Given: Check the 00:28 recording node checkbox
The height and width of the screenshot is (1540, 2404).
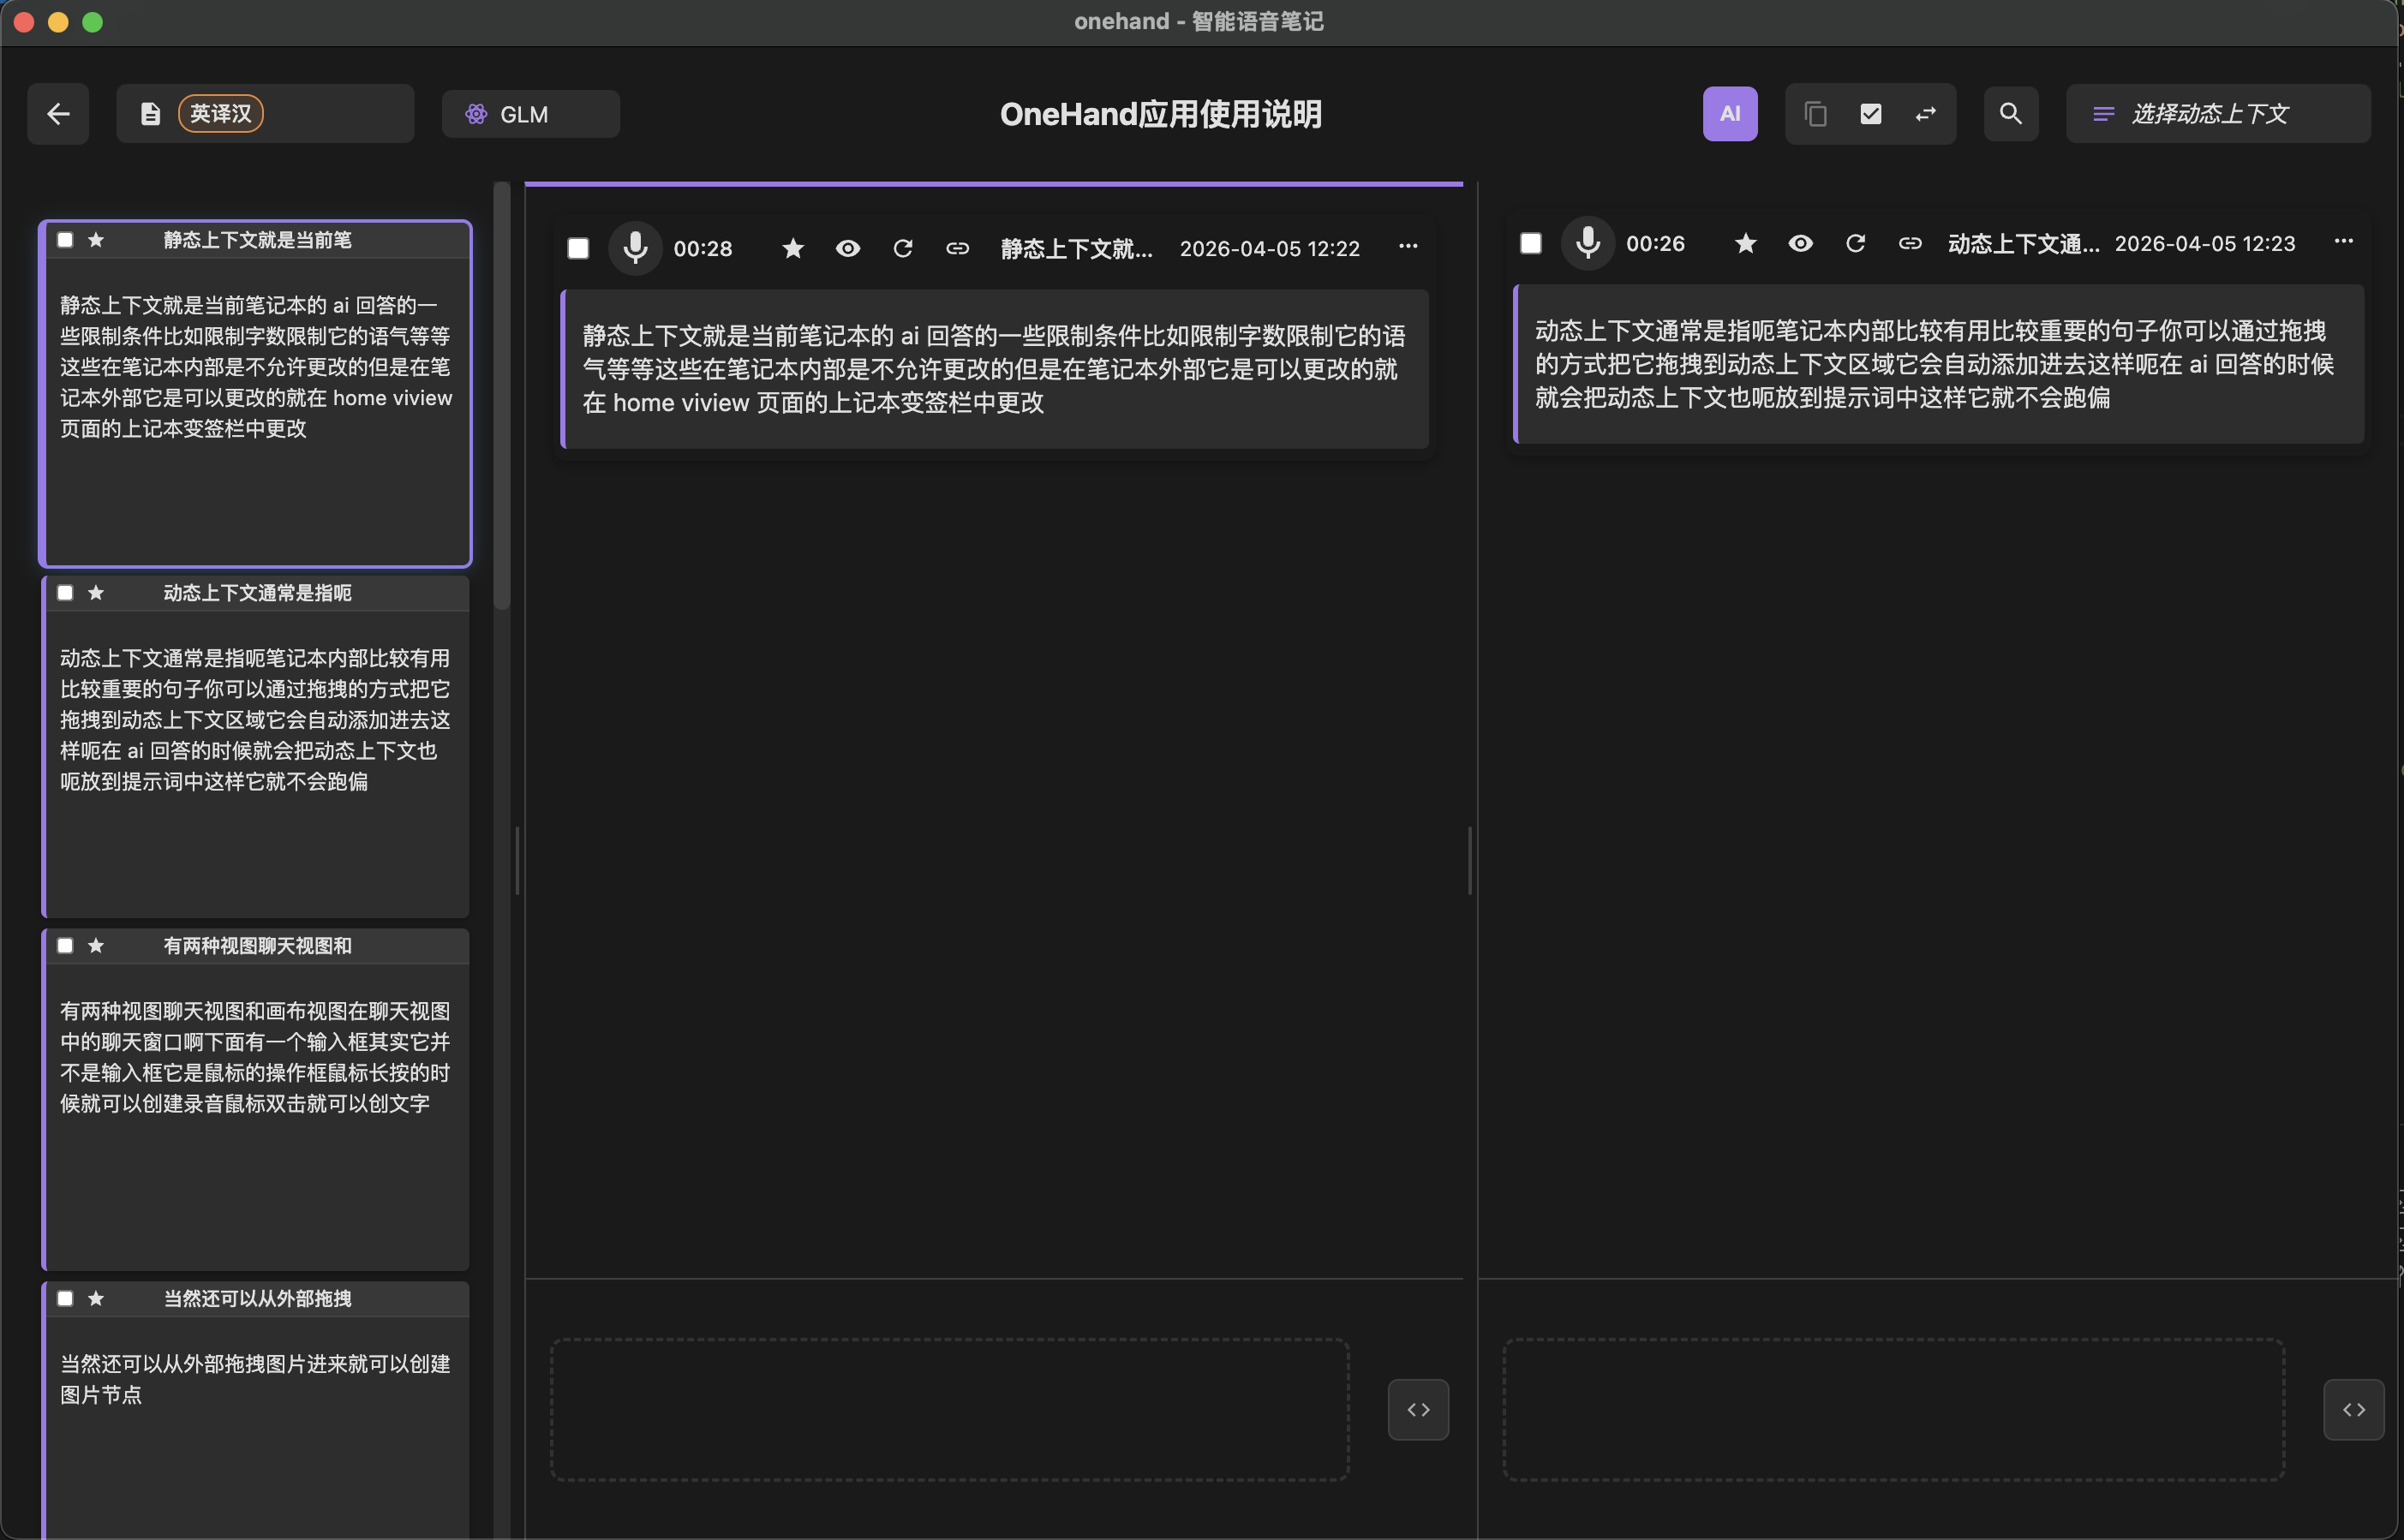Looking at the screenshot, I should (x=578, y=248).
